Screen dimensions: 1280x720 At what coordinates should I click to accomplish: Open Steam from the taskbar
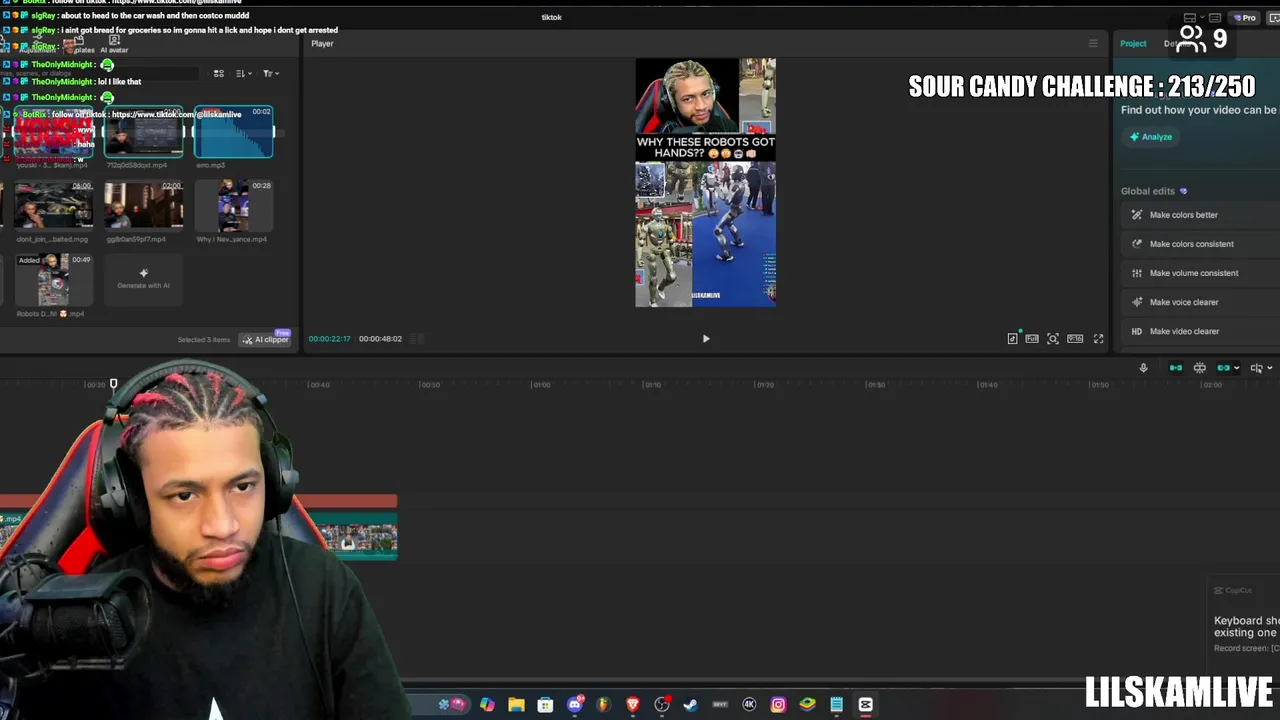click(690, 705)
